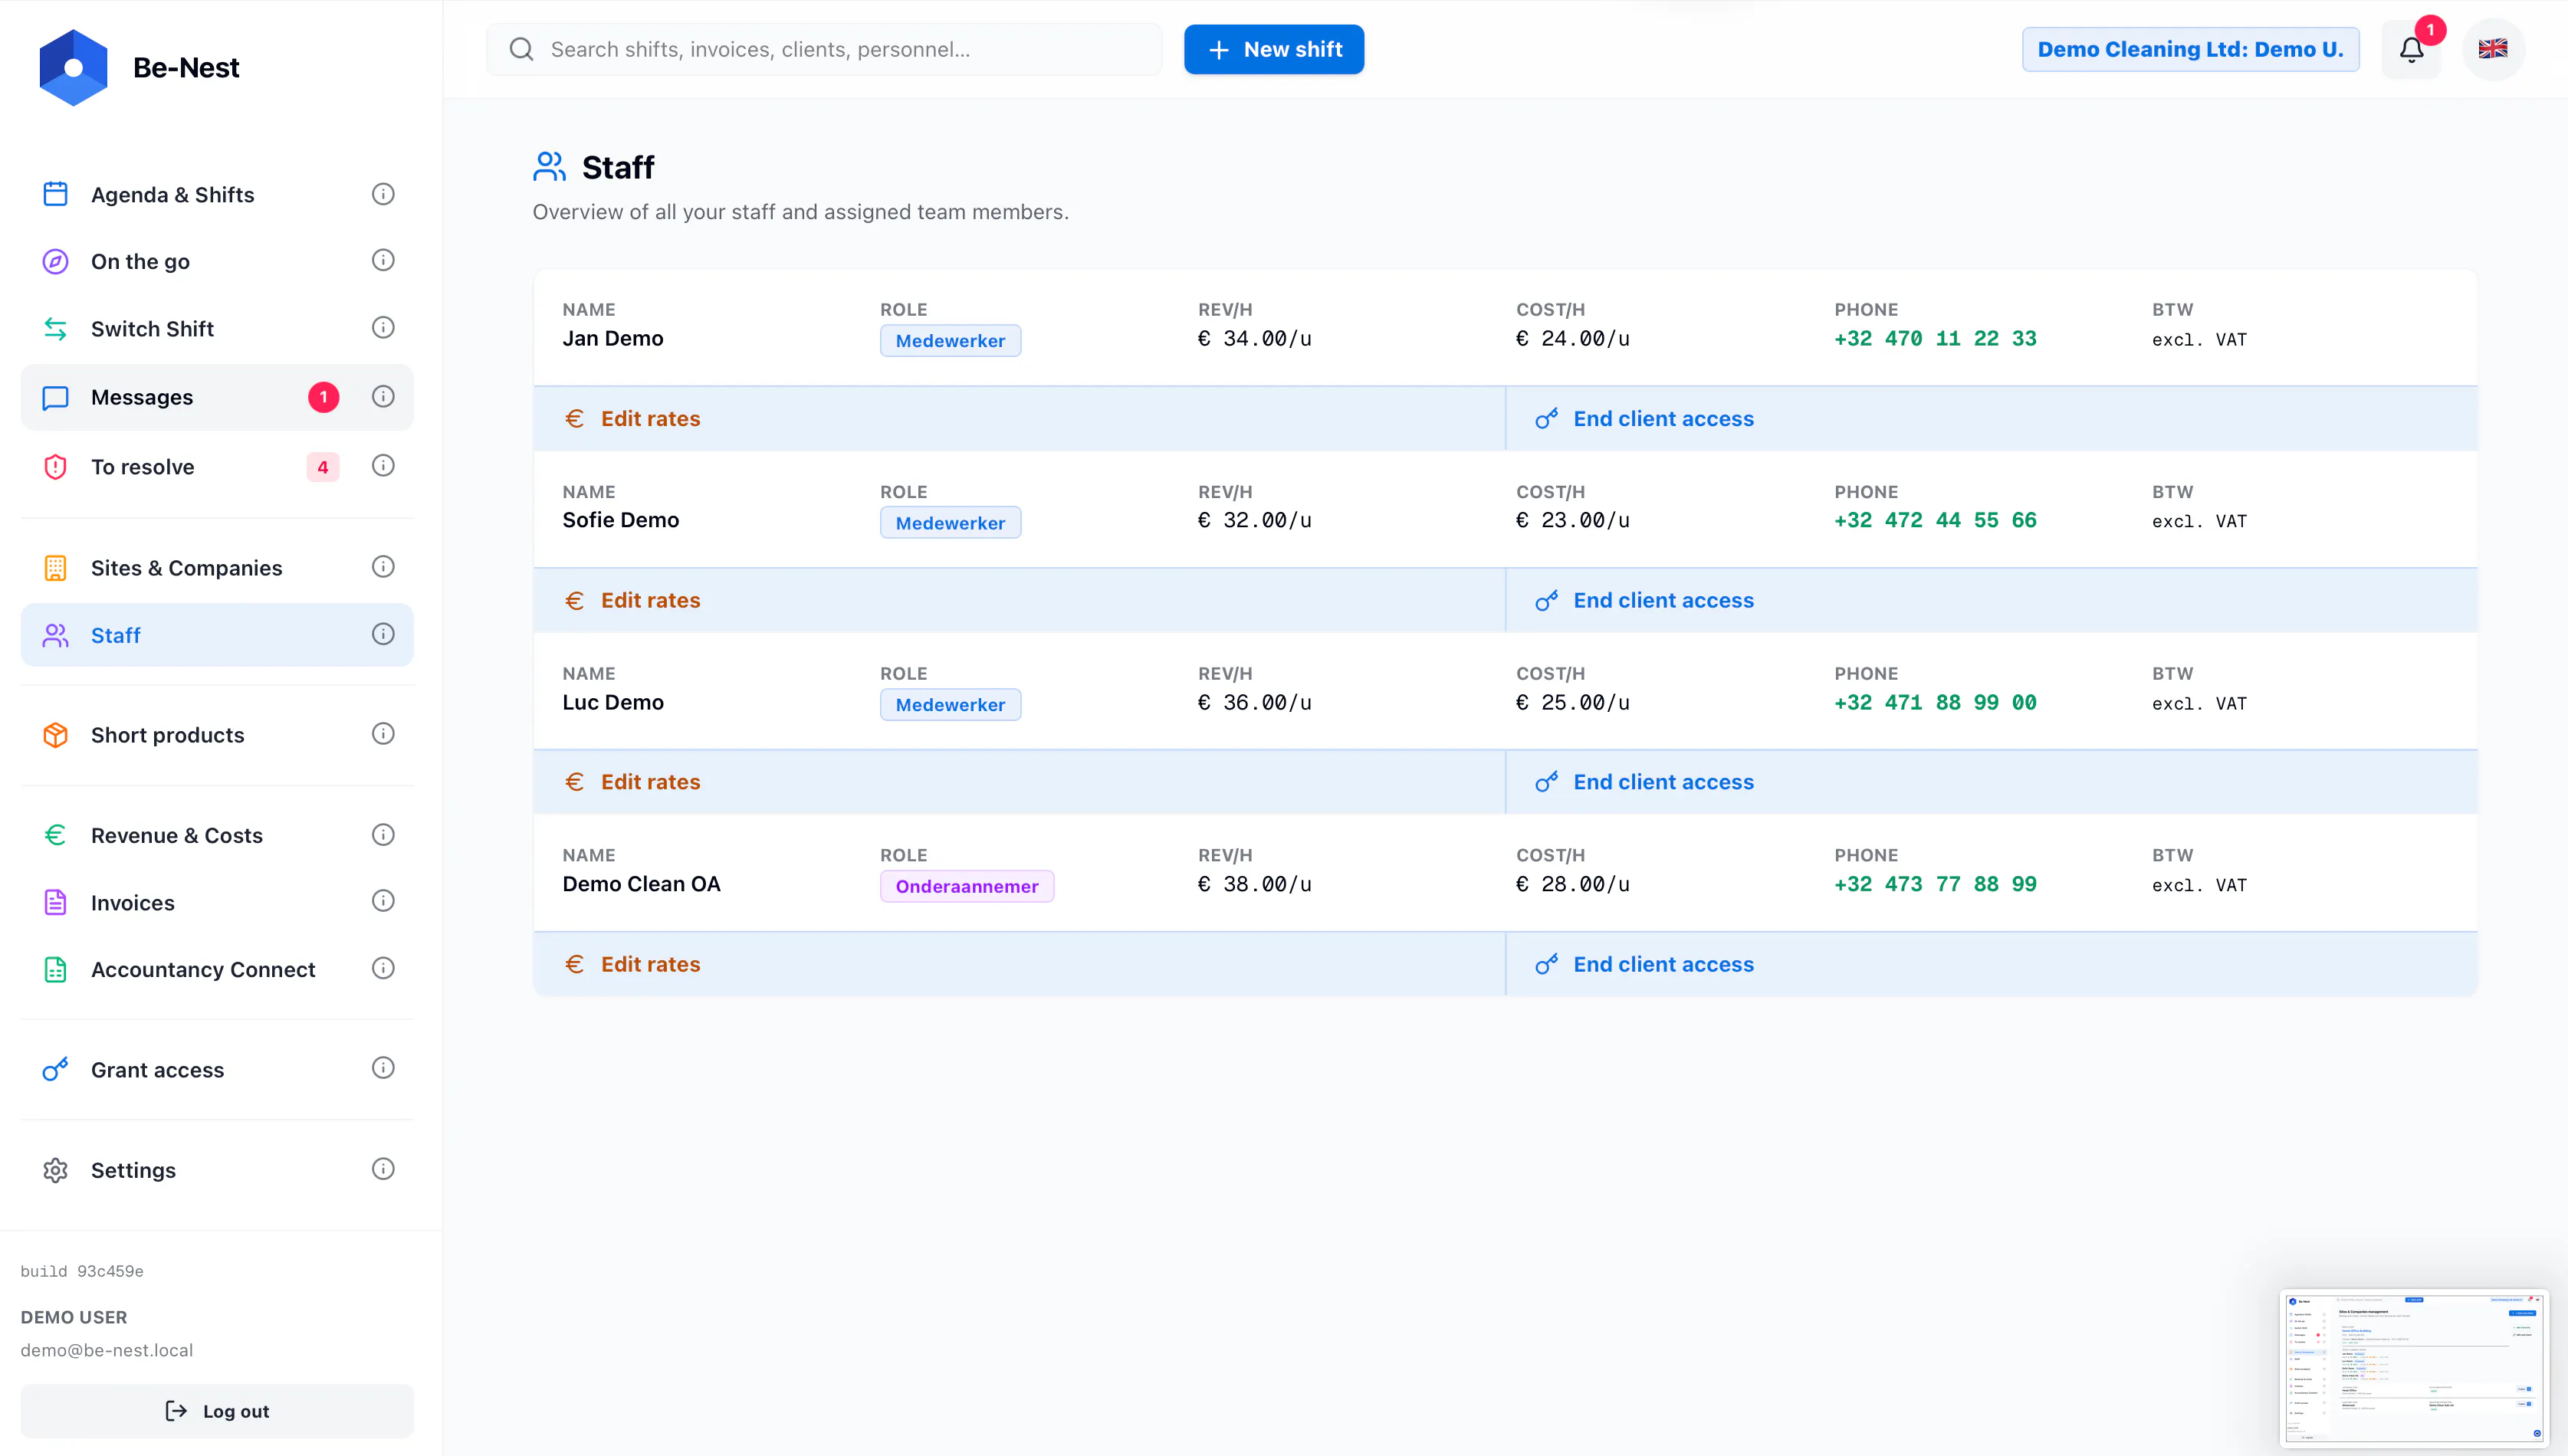Click the arrows icon for Switch Shift

point(55,328)
